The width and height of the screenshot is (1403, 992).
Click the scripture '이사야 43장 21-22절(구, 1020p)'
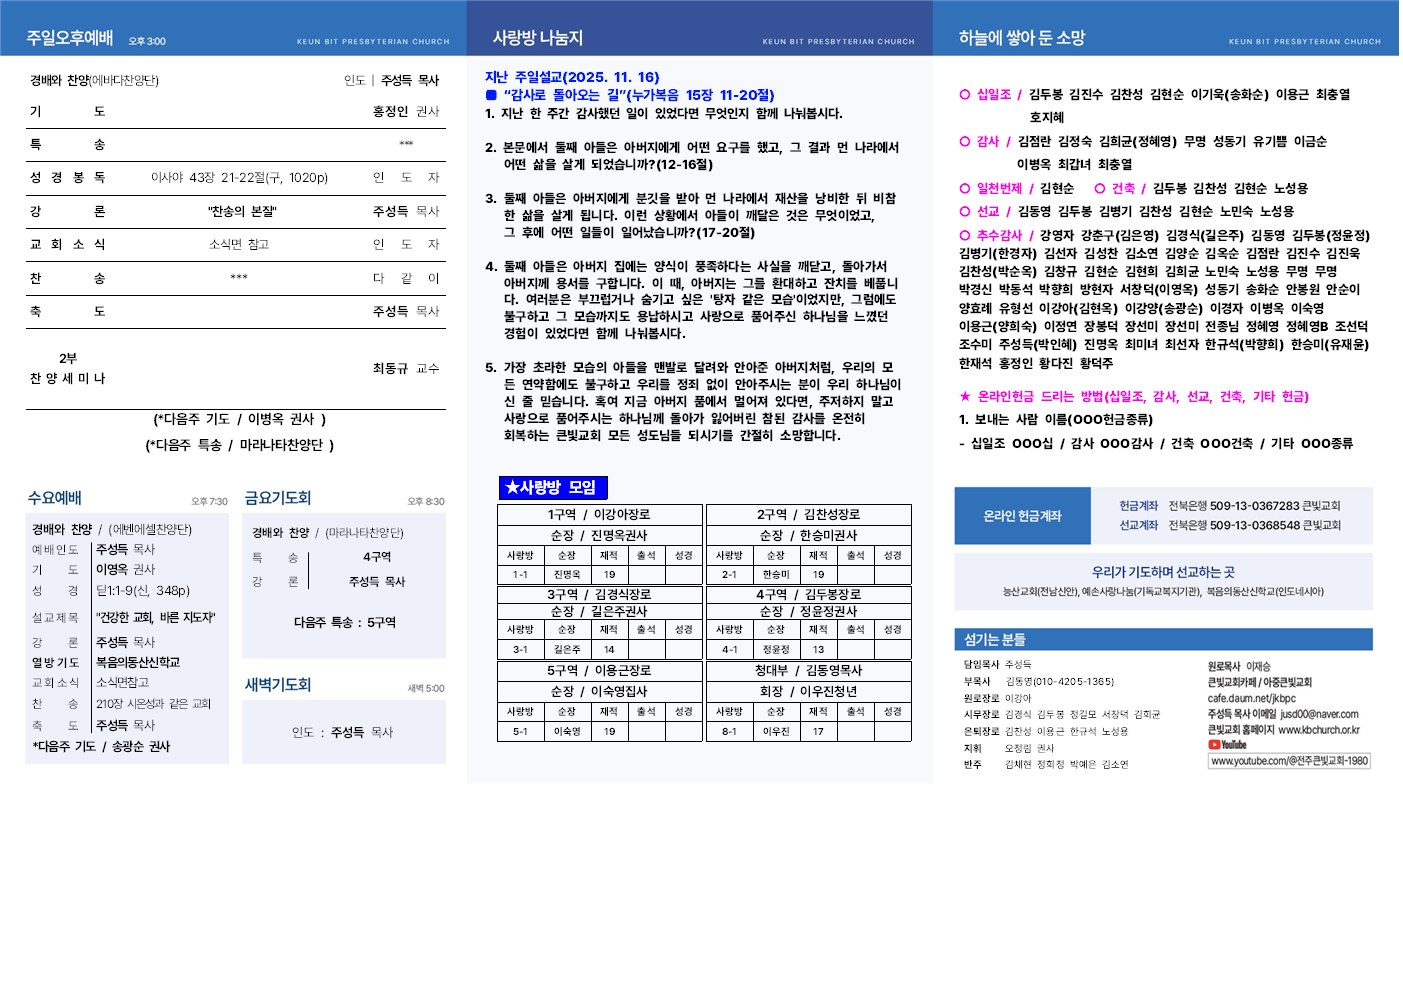(240, 178)
